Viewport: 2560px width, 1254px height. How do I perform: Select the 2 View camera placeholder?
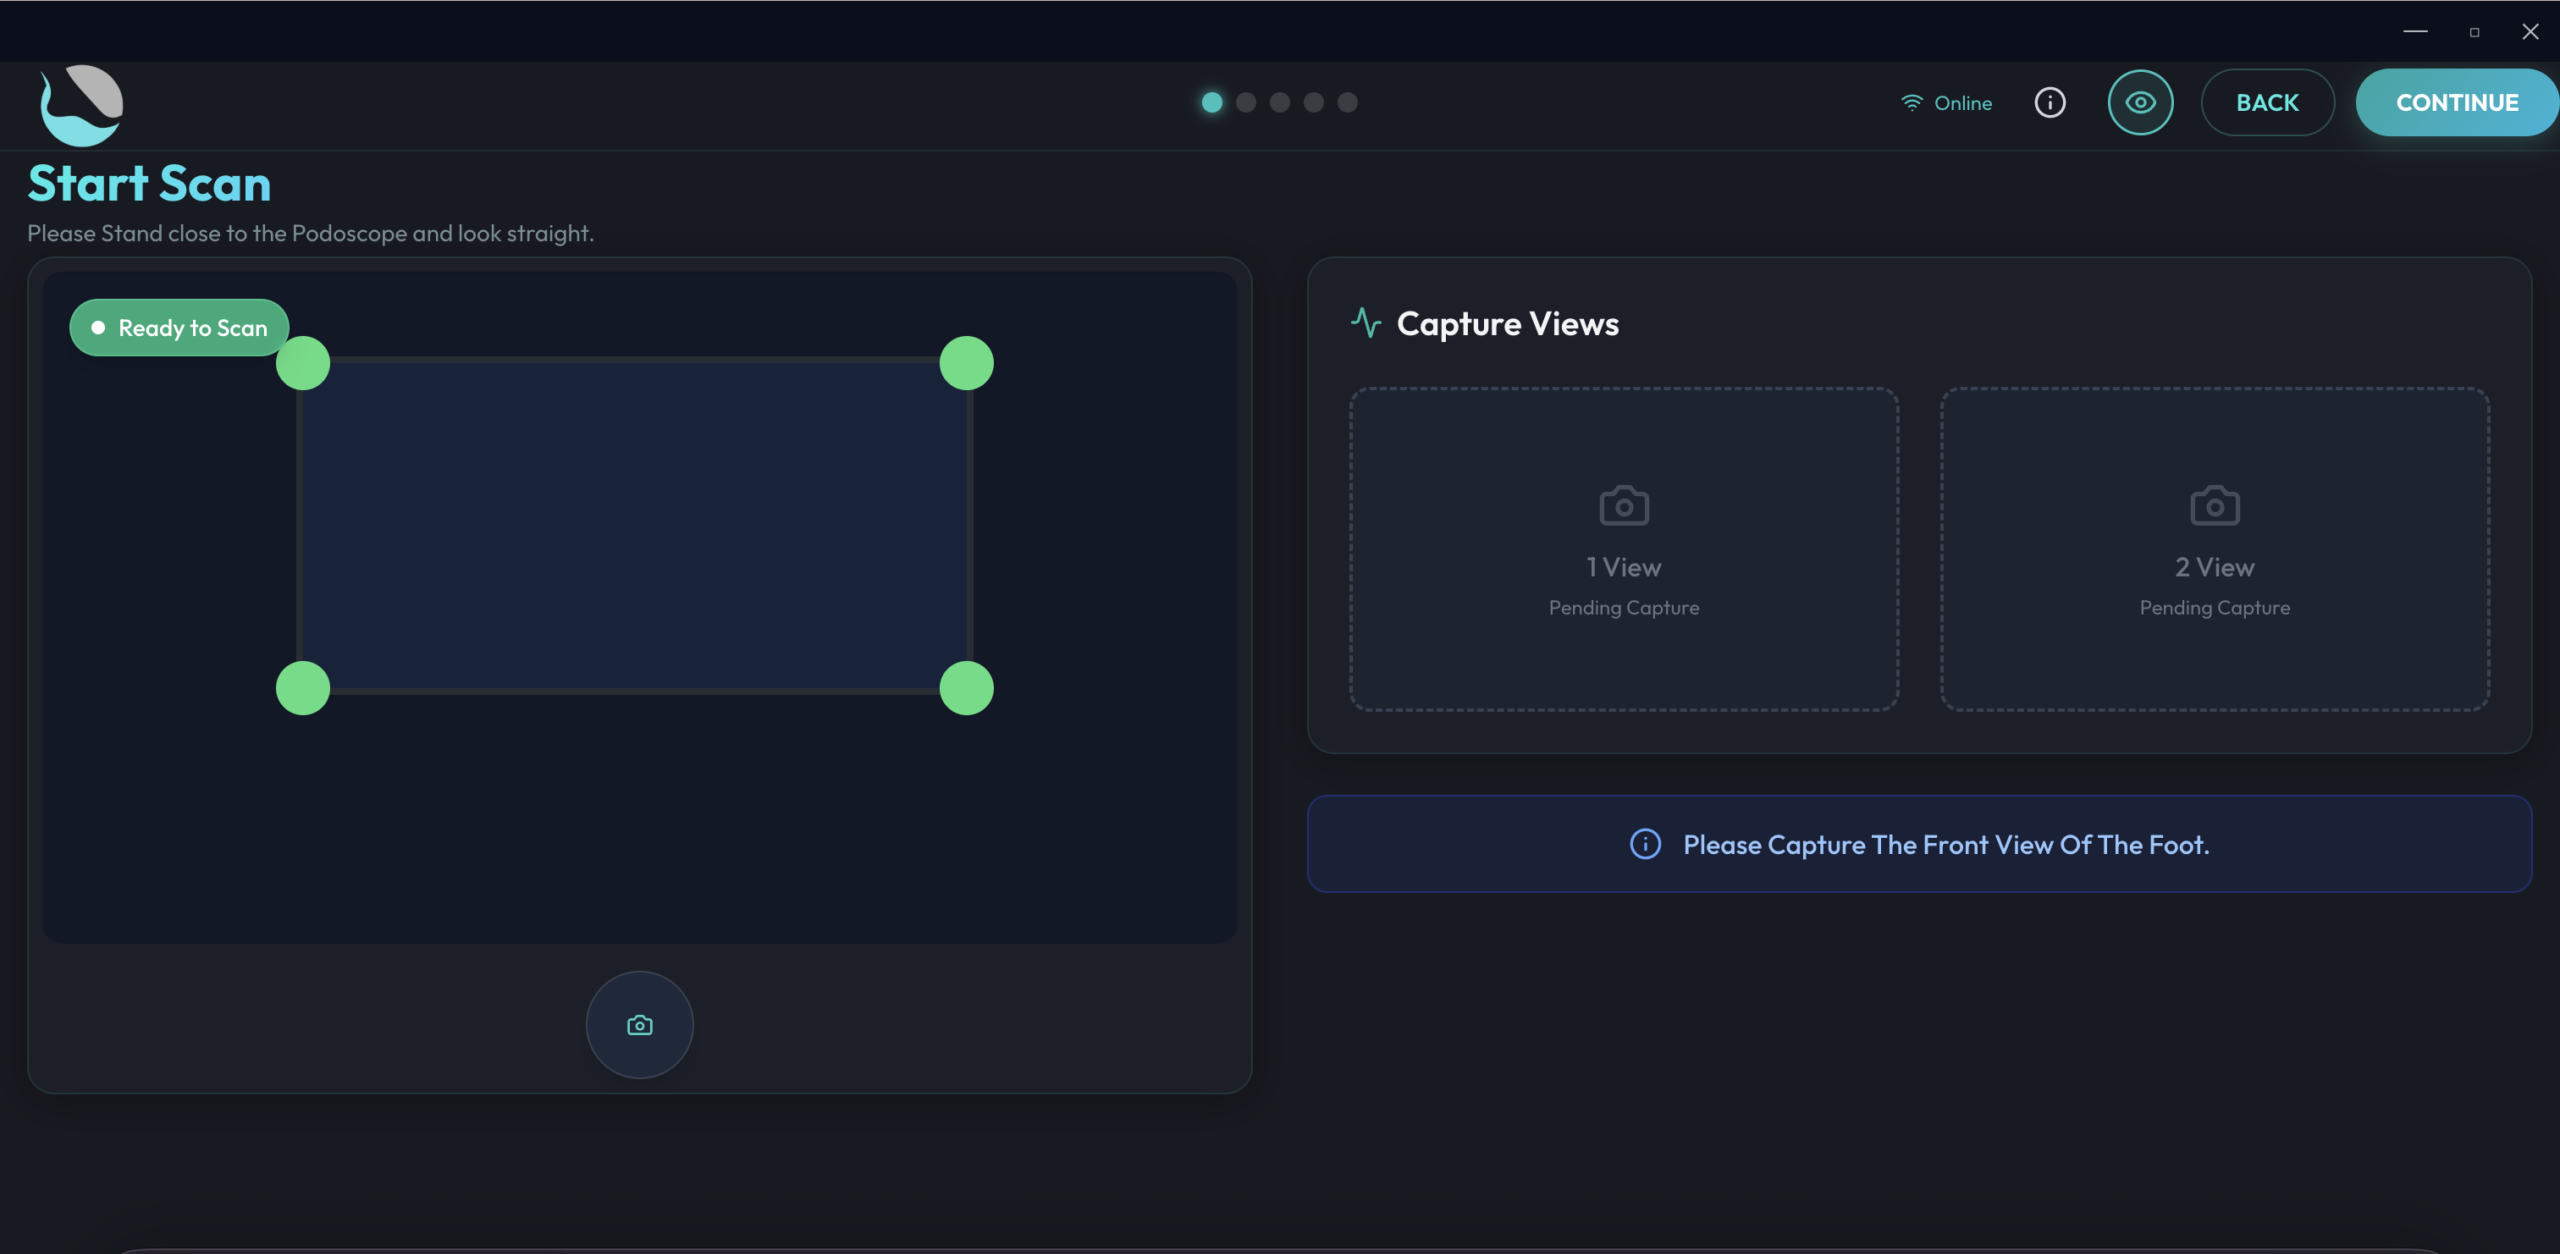[x=2215, y=549]
